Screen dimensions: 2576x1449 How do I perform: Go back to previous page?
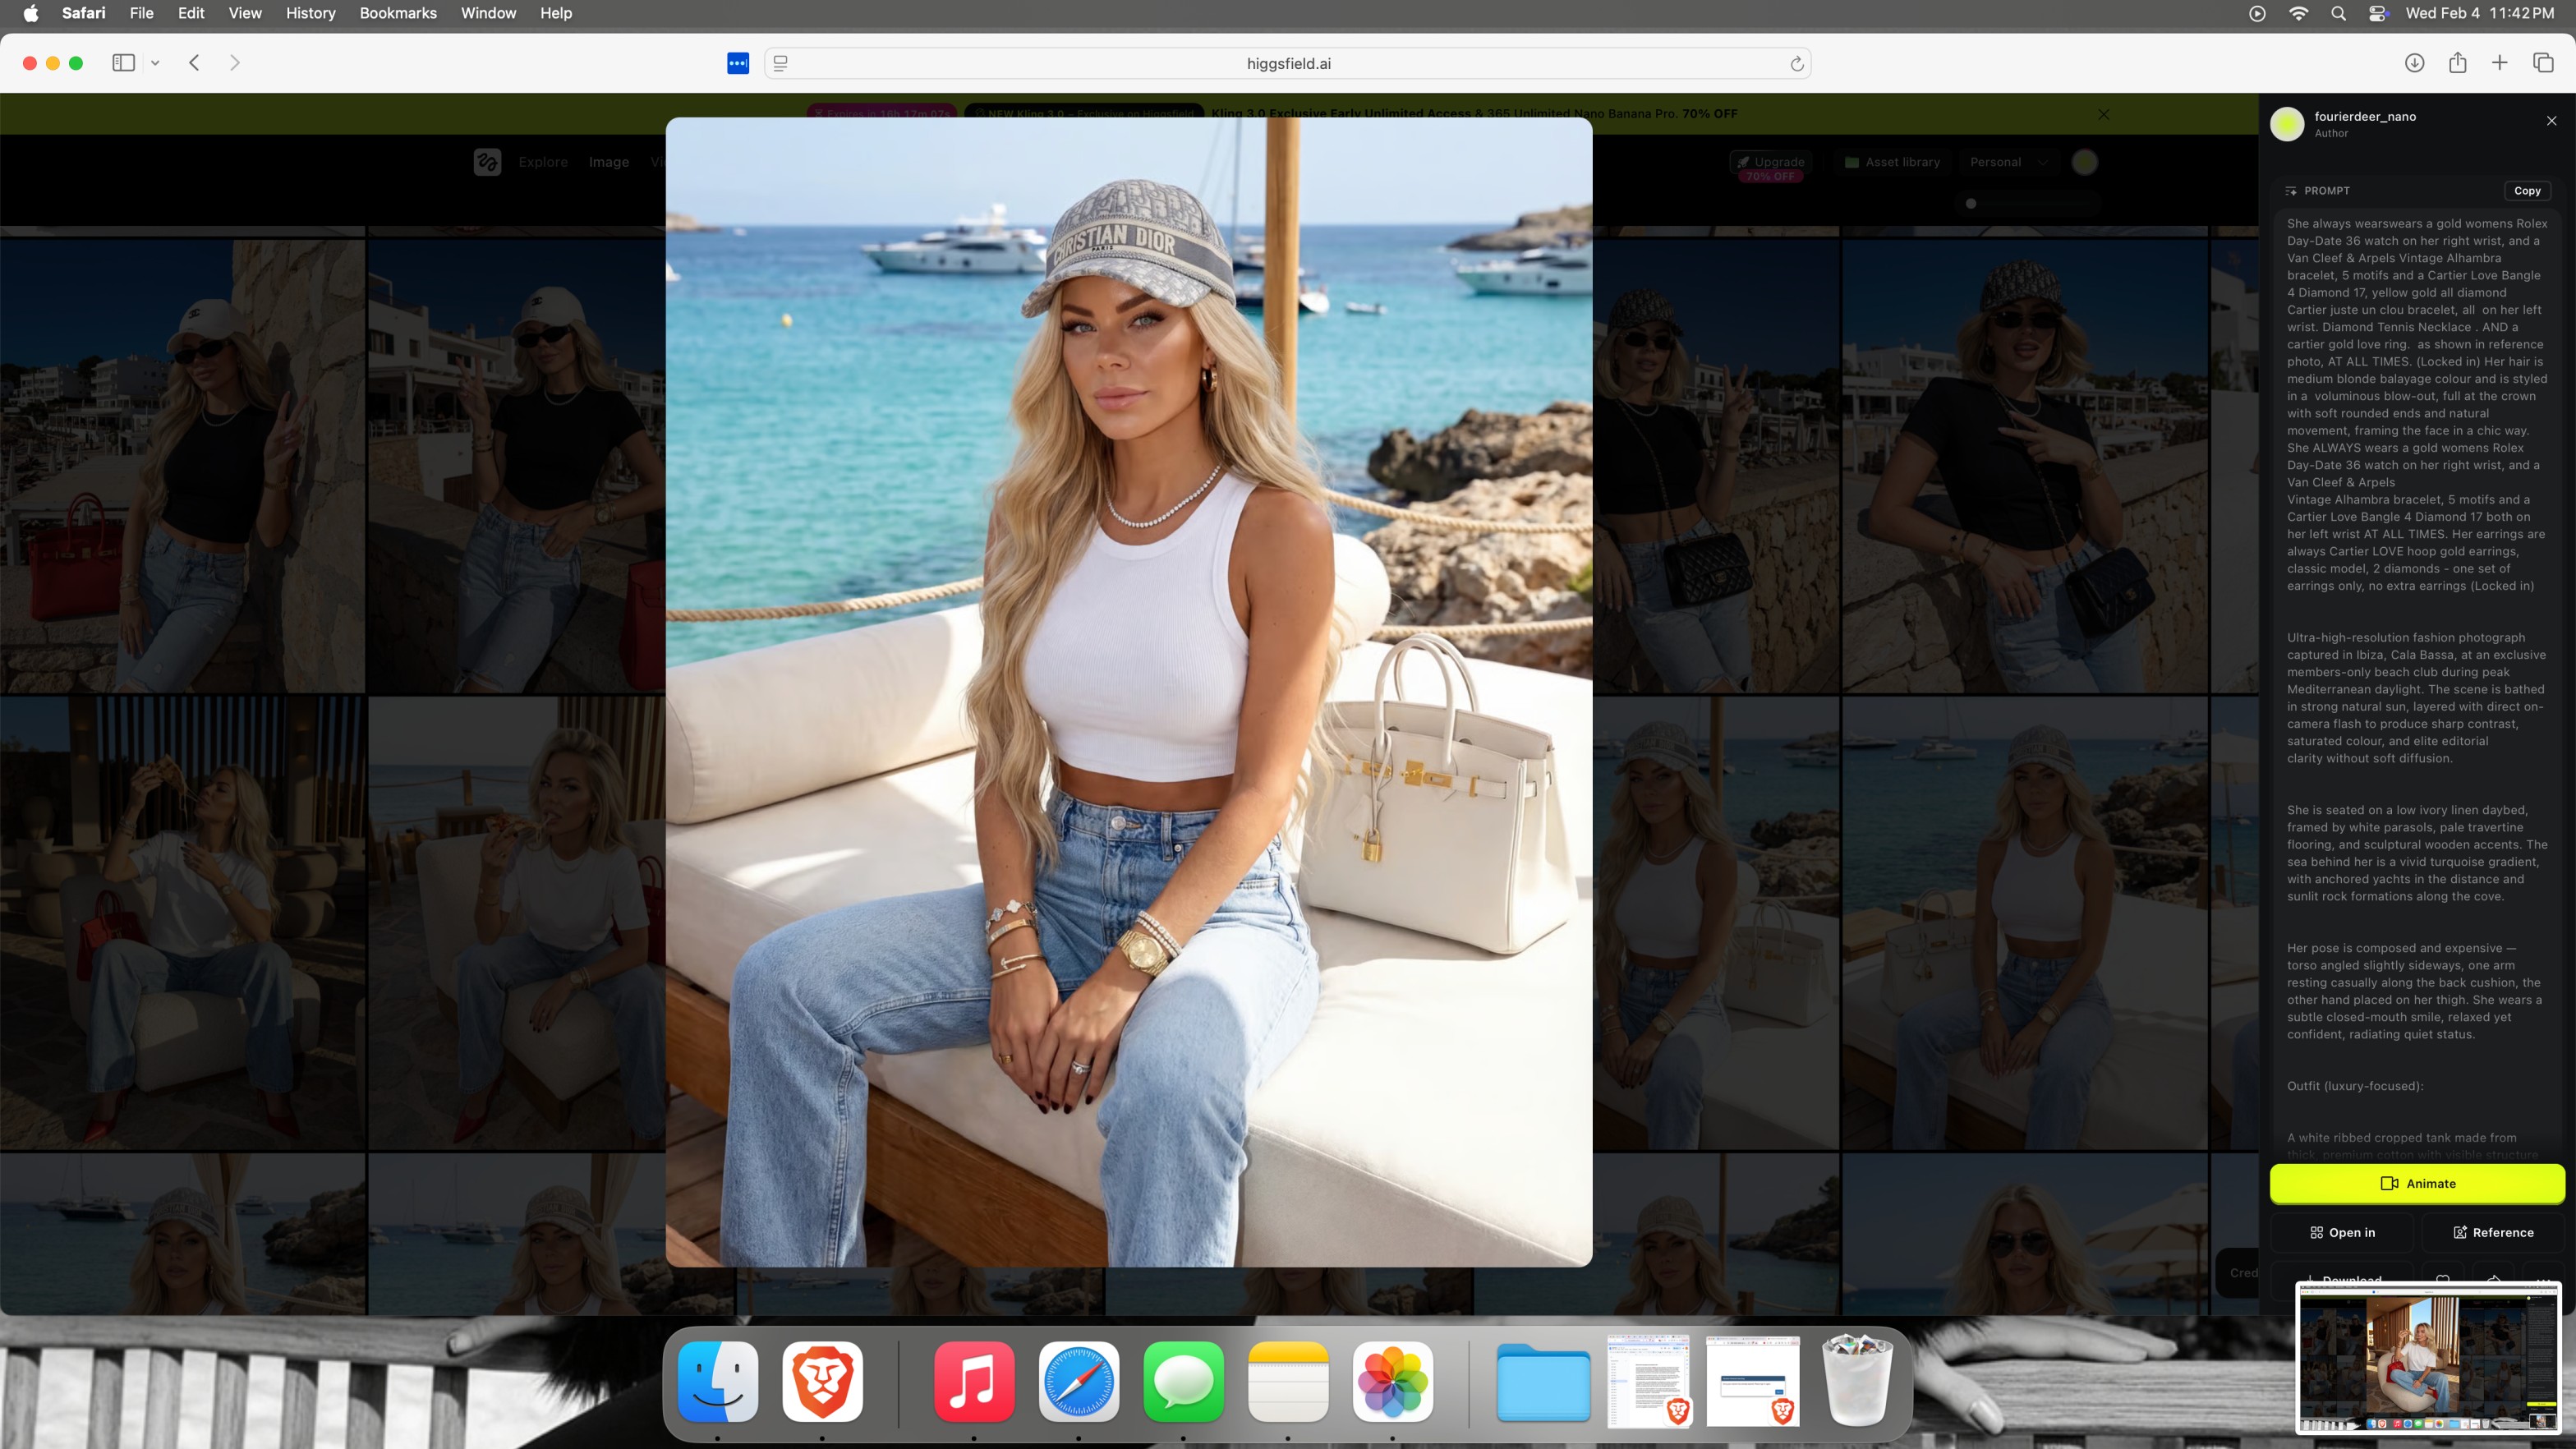tap(195, 63)
